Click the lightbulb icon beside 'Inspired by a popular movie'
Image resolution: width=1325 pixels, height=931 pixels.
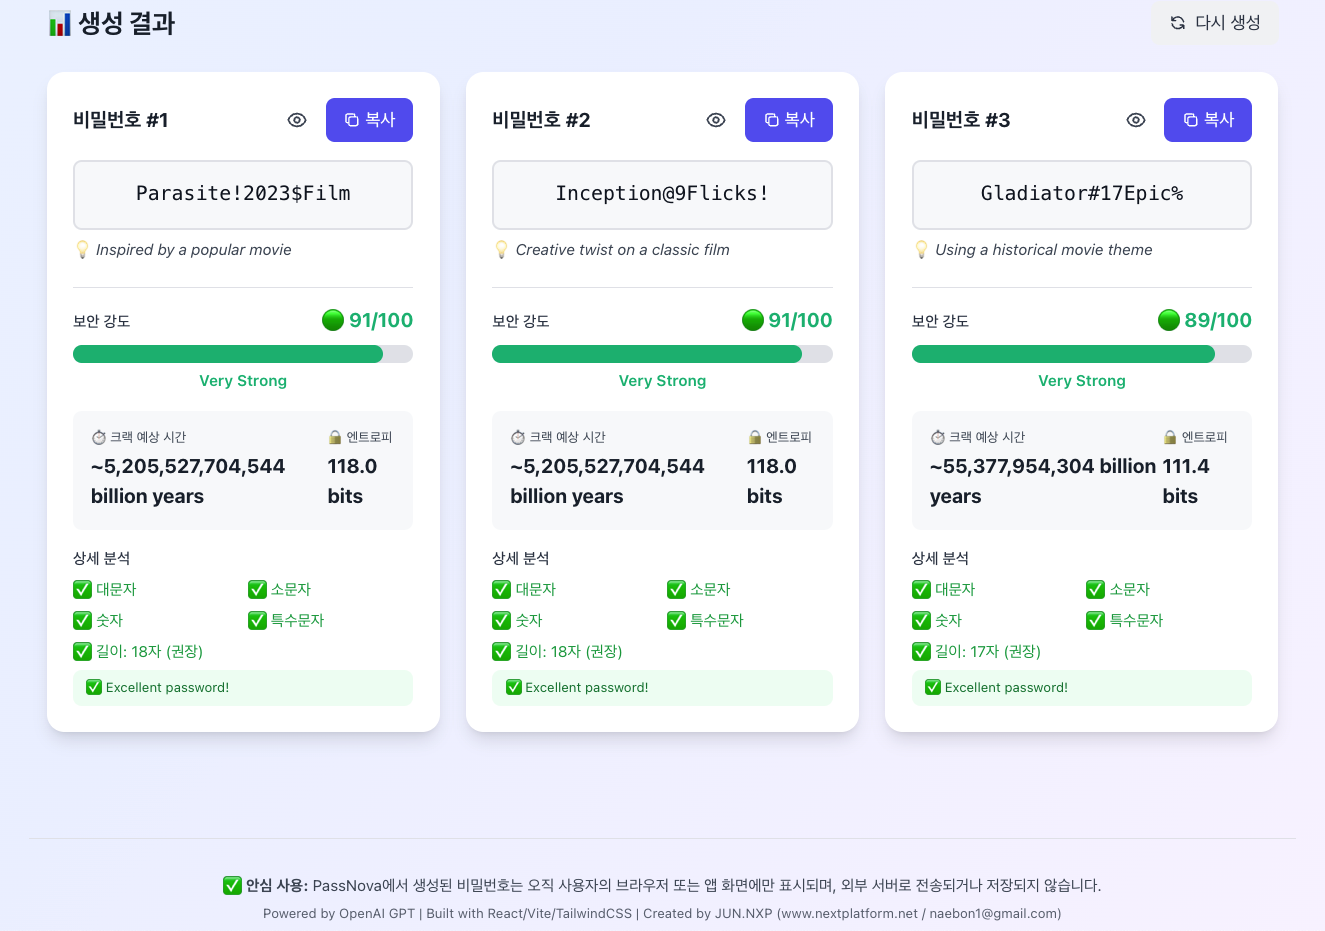(82, 249)
